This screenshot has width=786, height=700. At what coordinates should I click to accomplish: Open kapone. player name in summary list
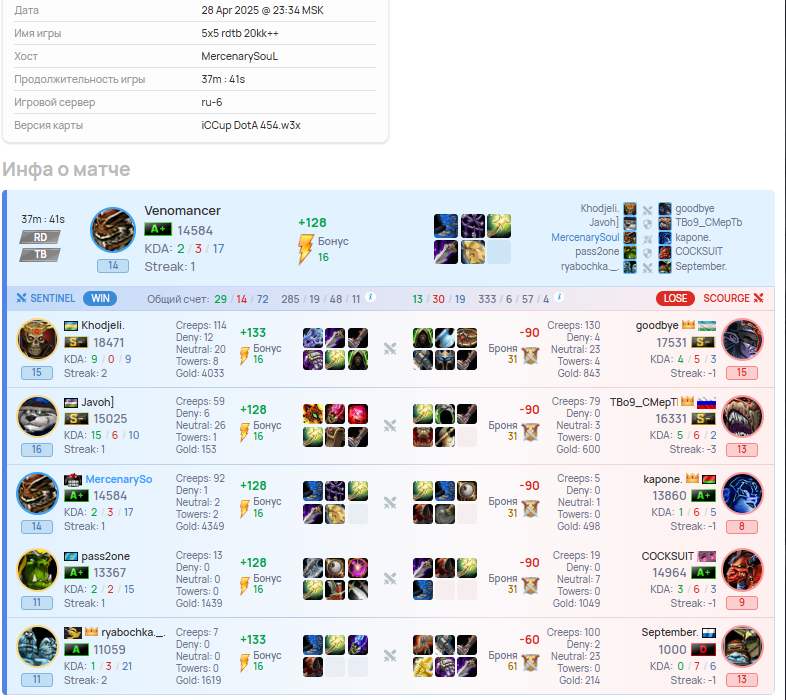(x=692, y=237)
